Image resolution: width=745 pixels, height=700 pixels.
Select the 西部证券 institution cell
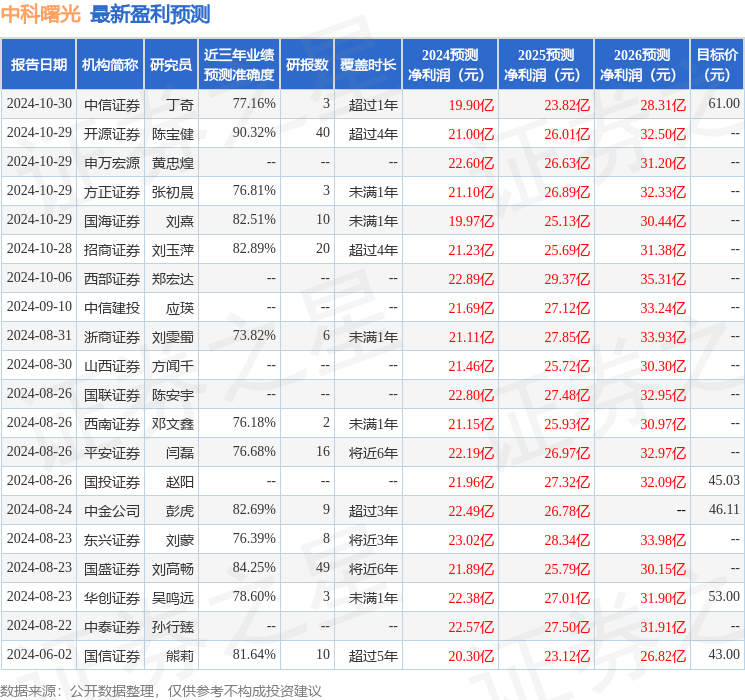[x=112, y=279]
